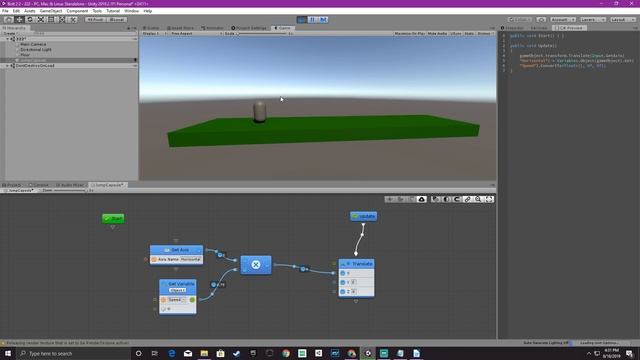
Task: Select the Get Axis node header
Action: pos(176,250)
